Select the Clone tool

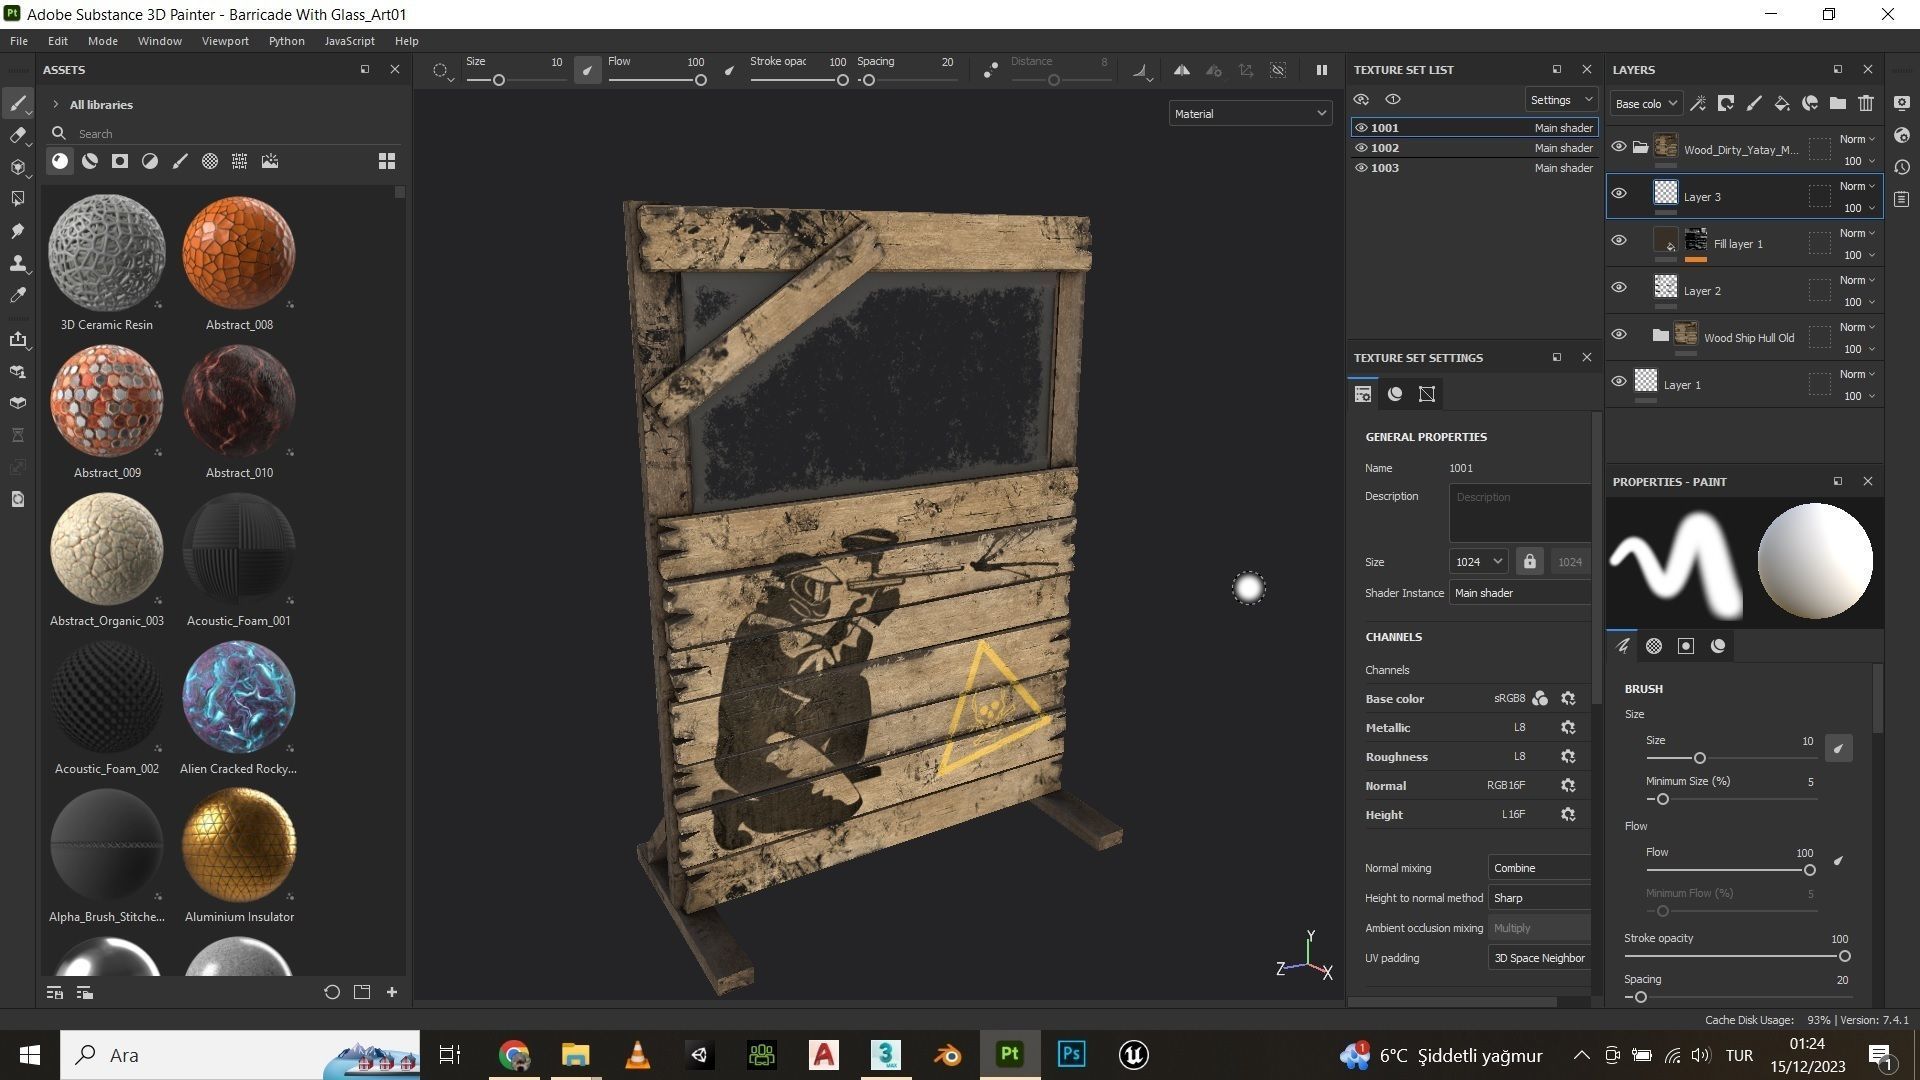(x=18, y=263)
